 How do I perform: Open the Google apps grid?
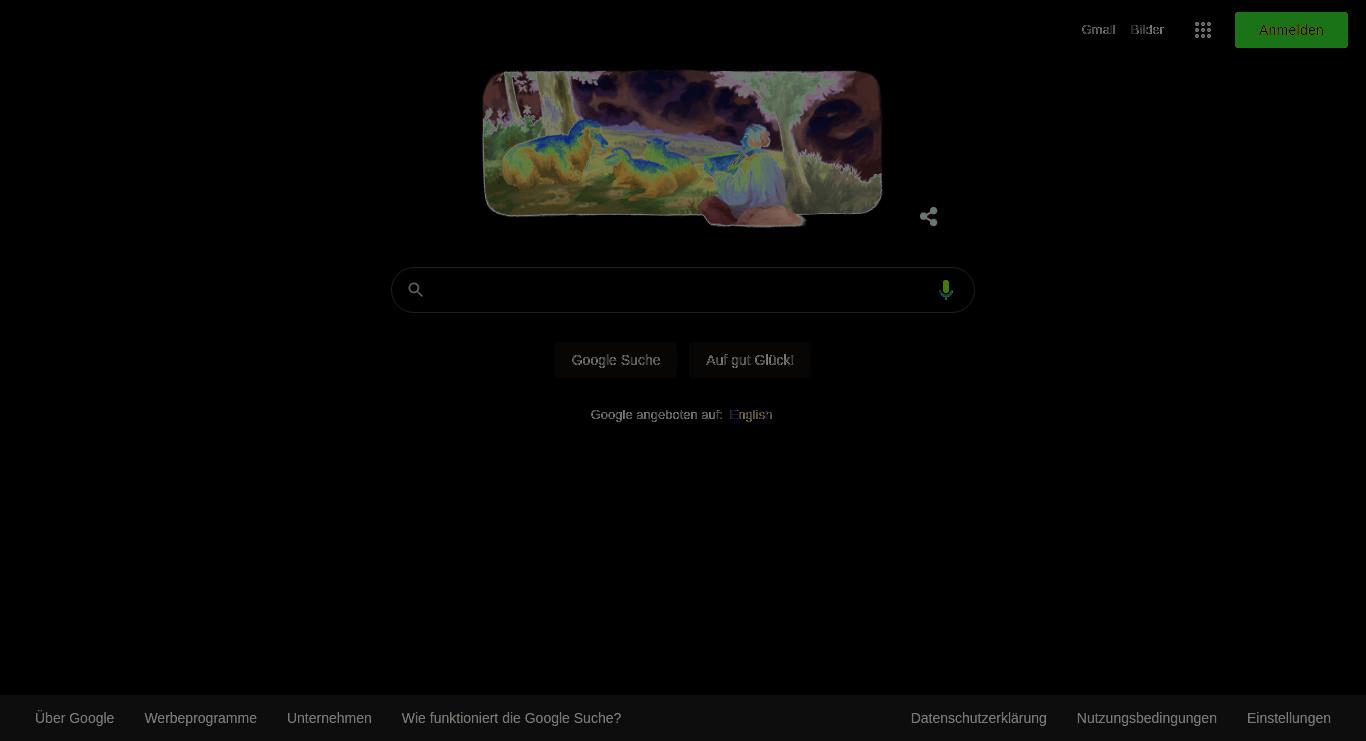pos(1203,30)
